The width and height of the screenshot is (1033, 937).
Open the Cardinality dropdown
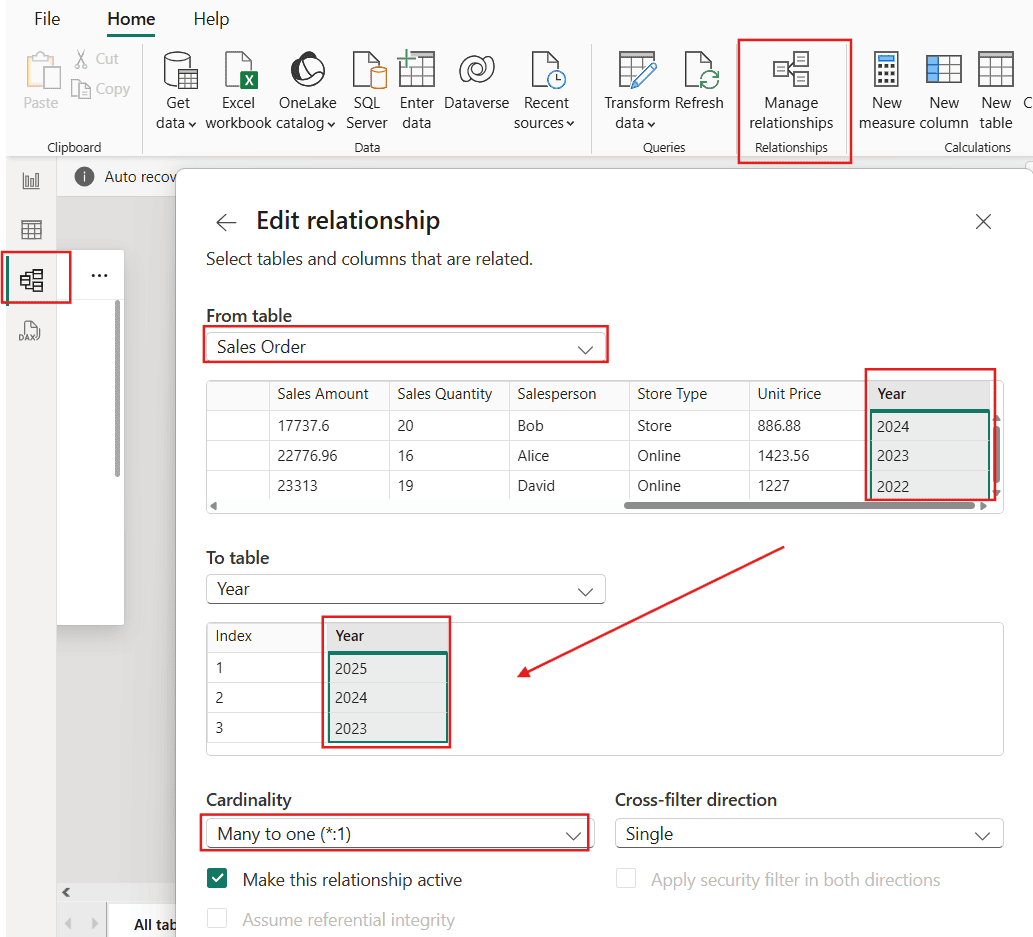coord(400,834)
